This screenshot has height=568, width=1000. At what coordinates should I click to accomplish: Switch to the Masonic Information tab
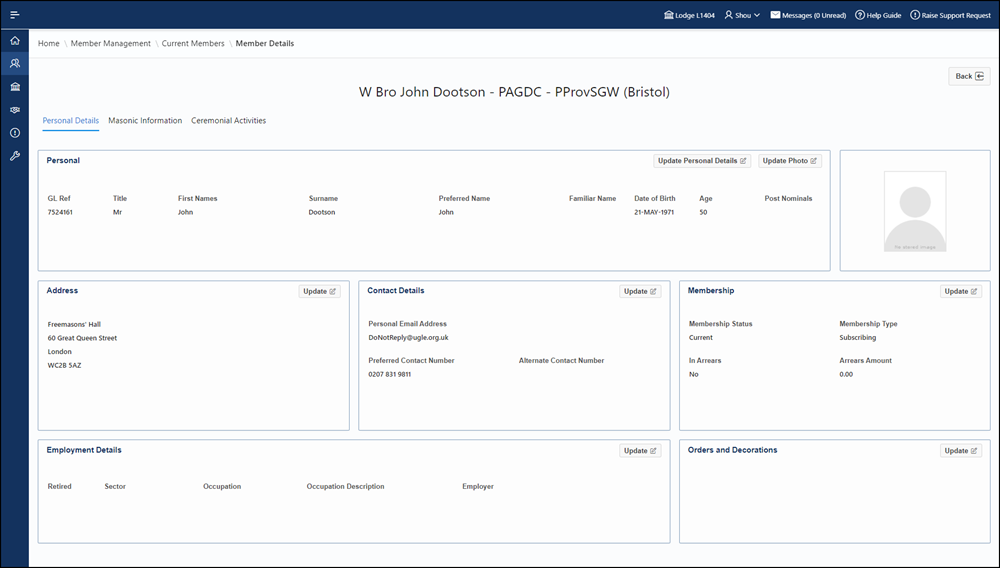145,121
